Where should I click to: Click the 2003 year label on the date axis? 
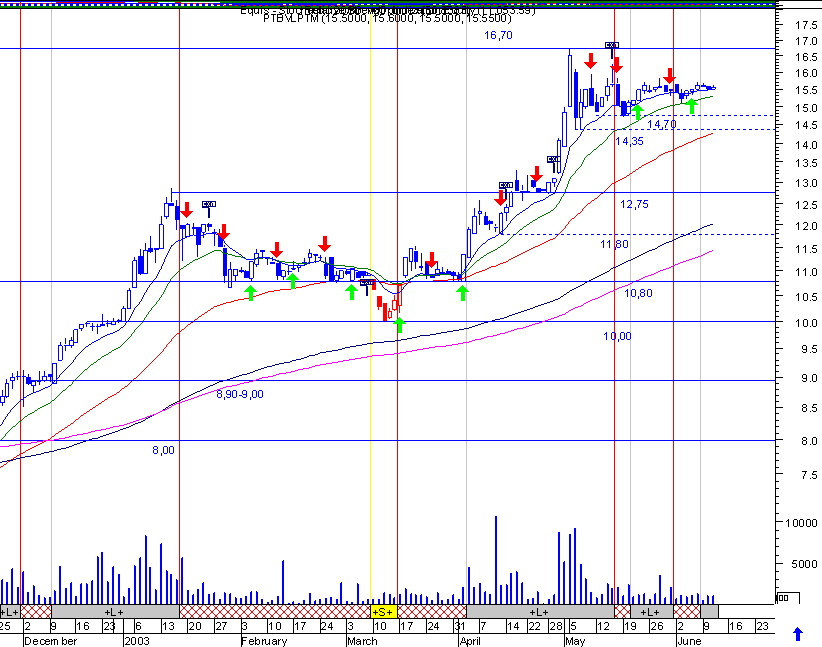click(137, 641)
